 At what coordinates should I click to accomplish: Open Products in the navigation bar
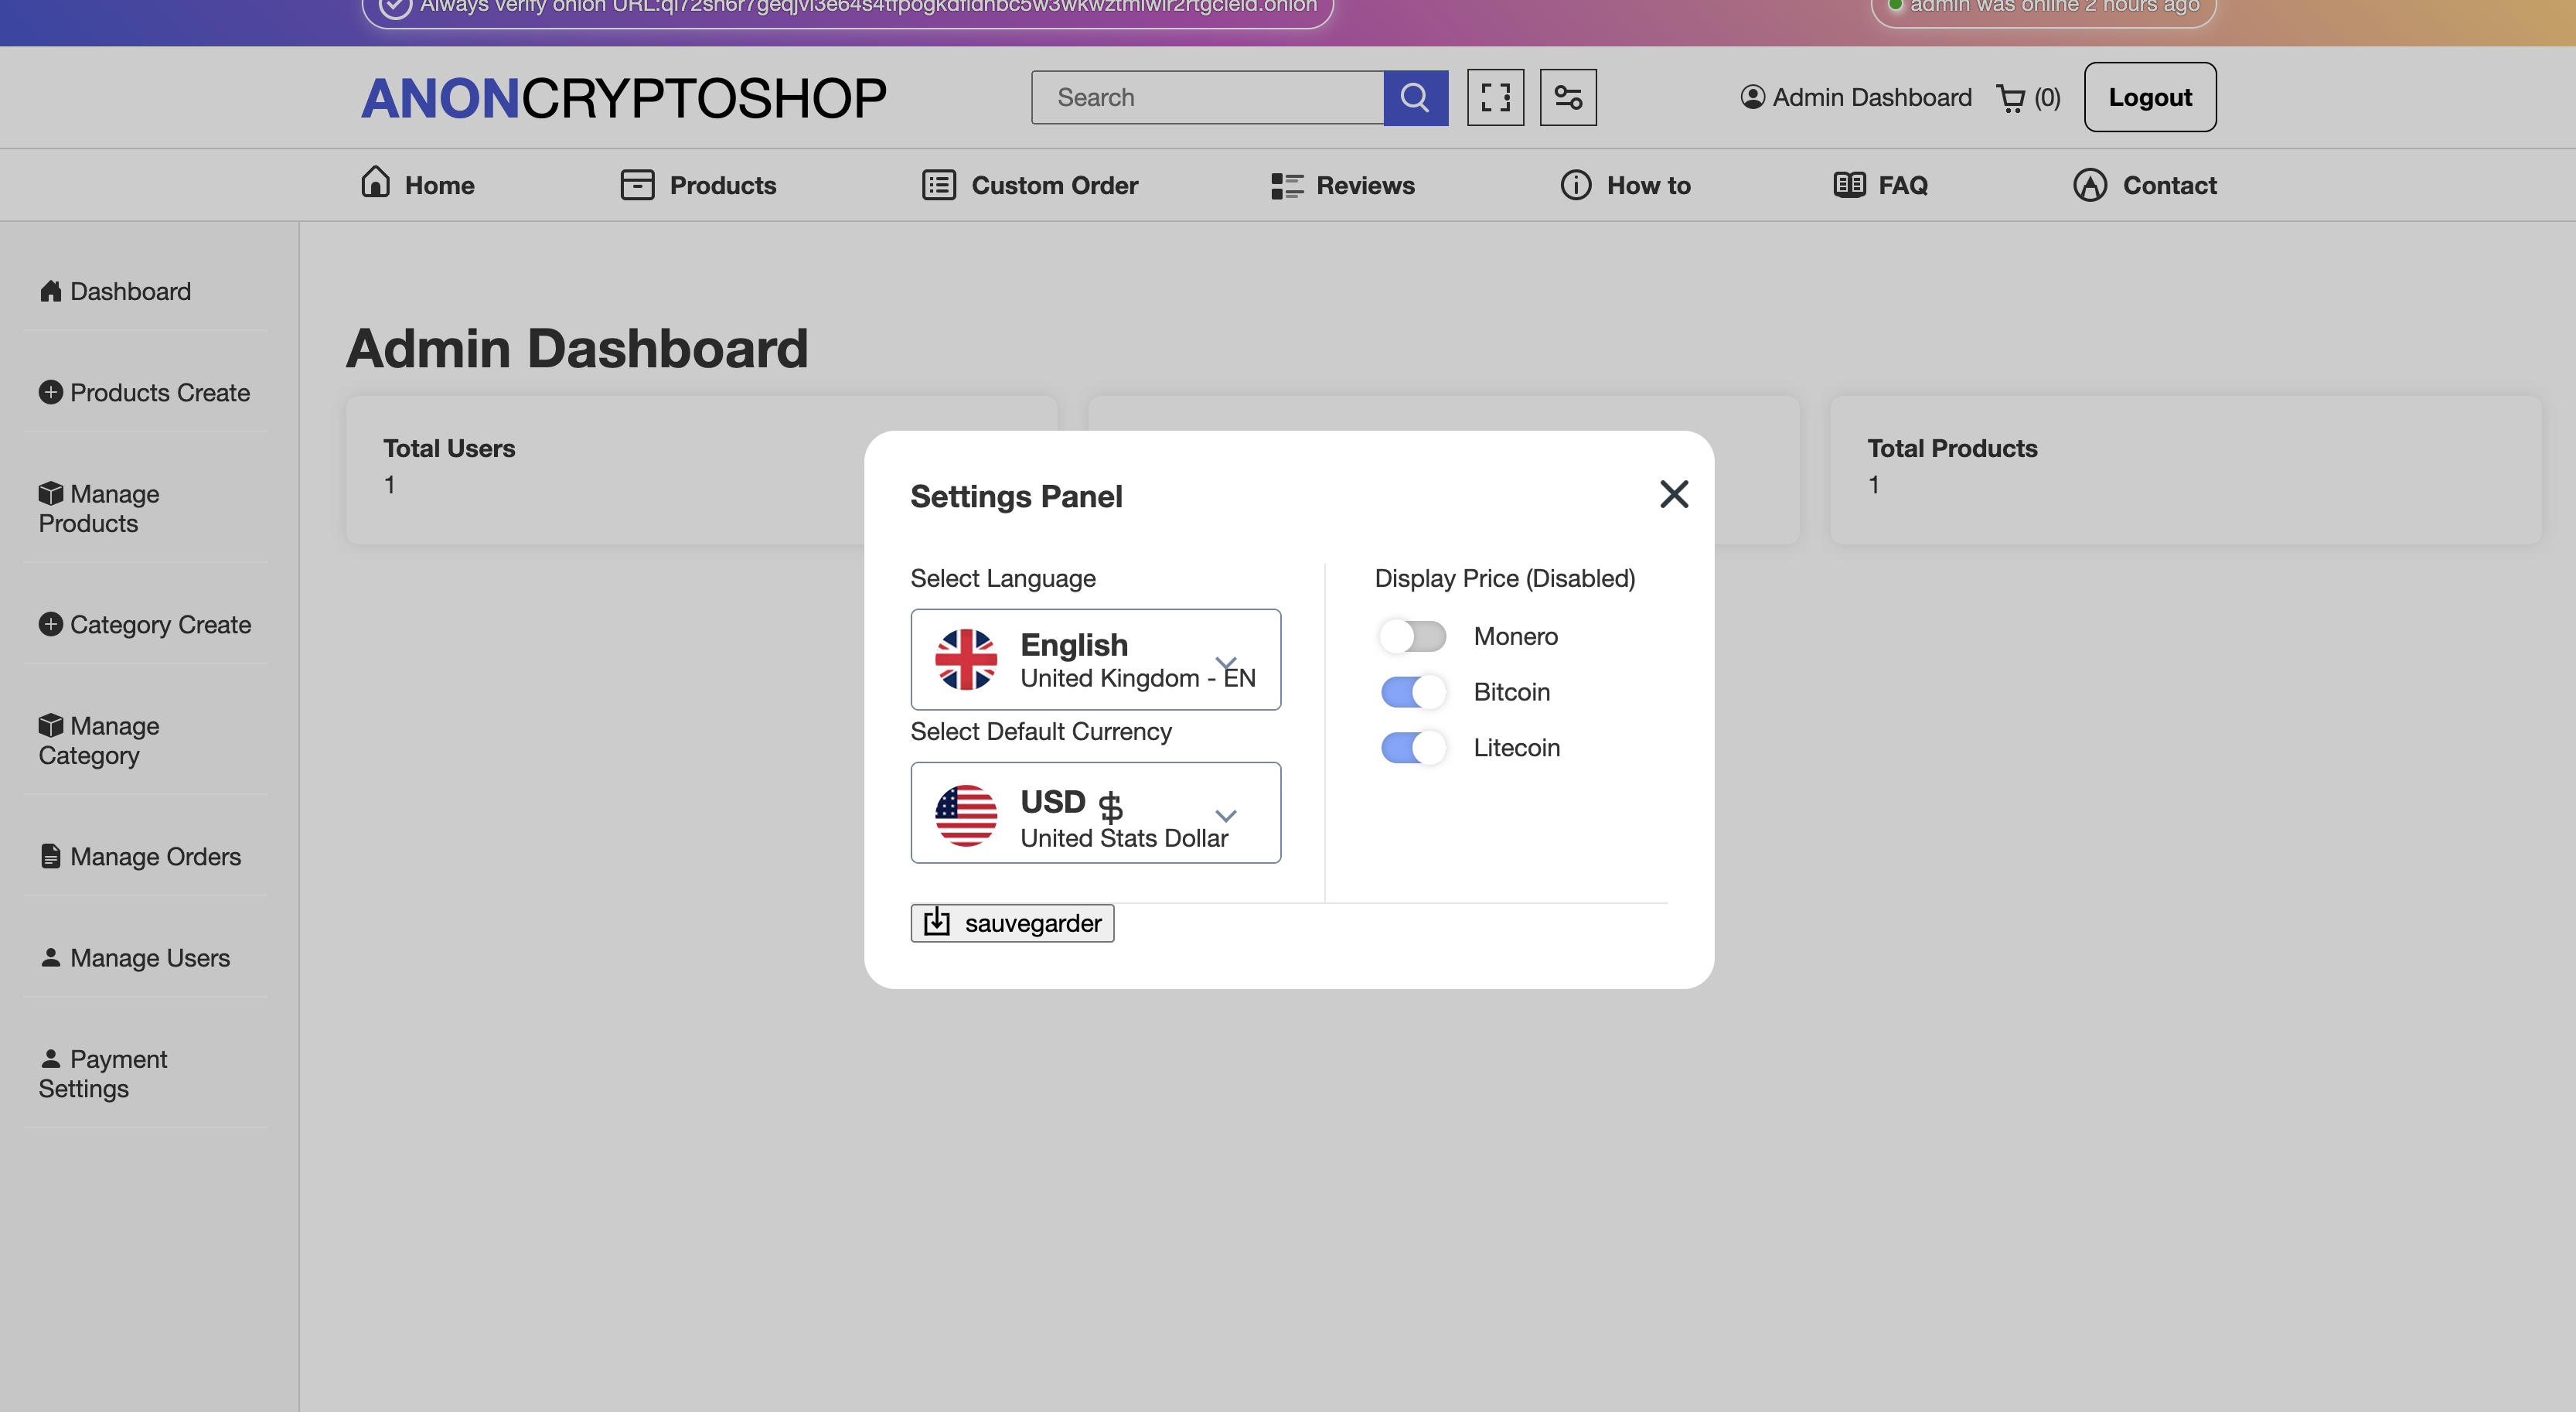[698, 185]
